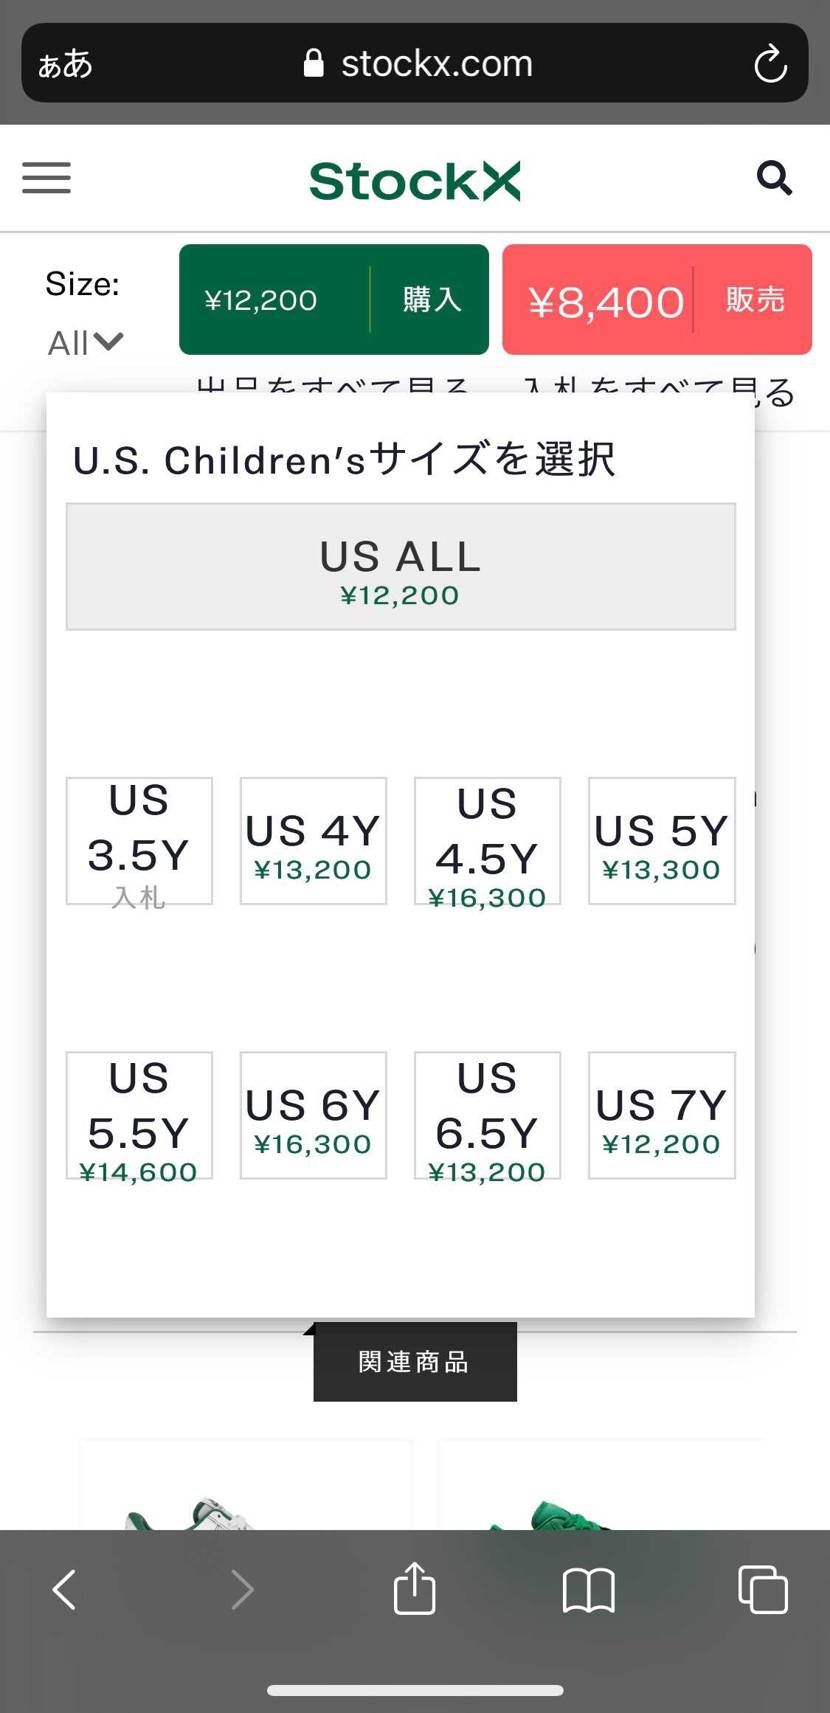Screen dimensions: 830x1713
Task: Tap the search magnifier icon
Action: (x=774, y=179)
